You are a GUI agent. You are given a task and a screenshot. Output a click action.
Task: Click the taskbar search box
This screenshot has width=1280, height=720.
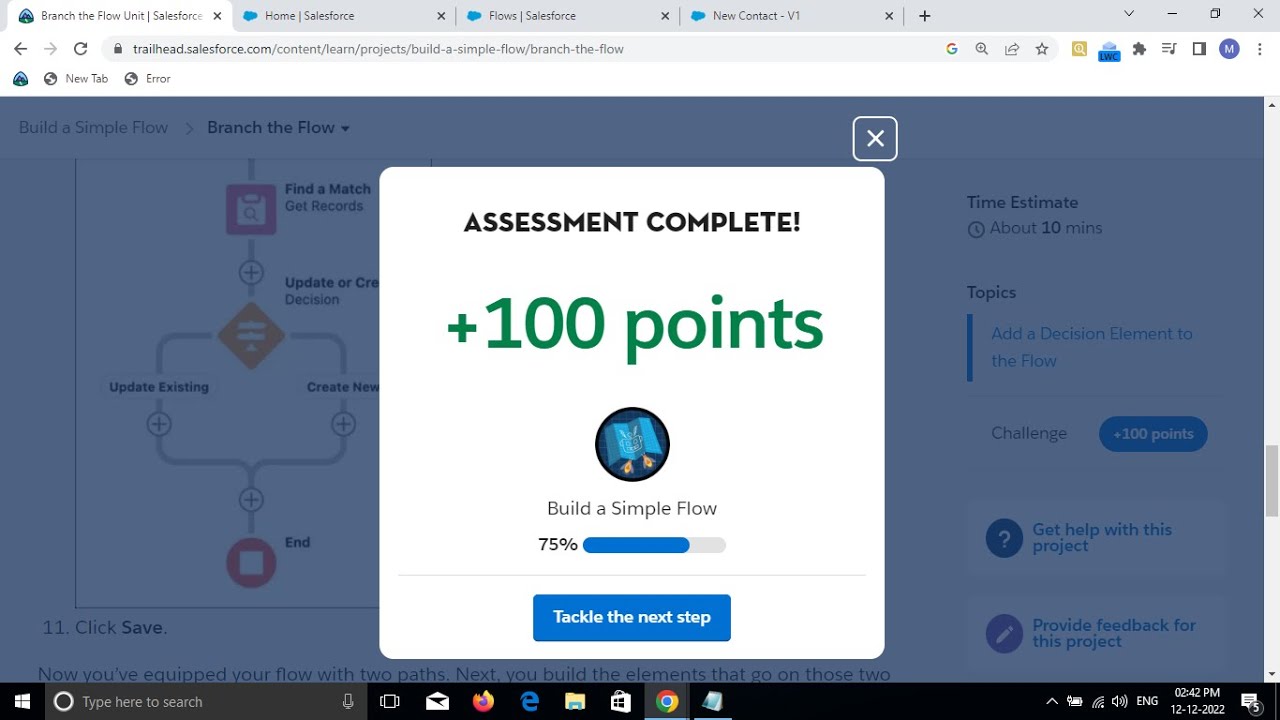click(x=204, y=701)
